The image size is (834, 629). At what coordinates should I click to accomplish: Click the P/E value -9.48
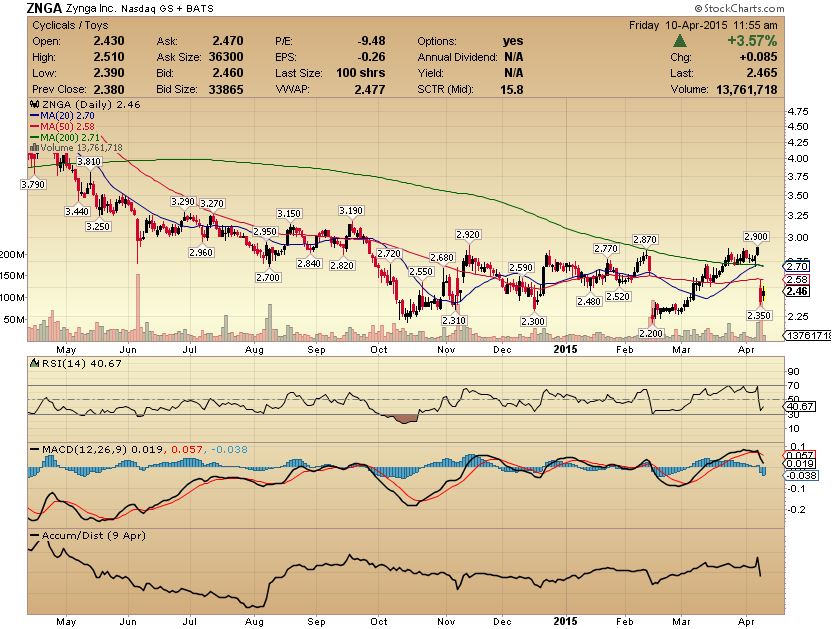click(x=371, y=41)
